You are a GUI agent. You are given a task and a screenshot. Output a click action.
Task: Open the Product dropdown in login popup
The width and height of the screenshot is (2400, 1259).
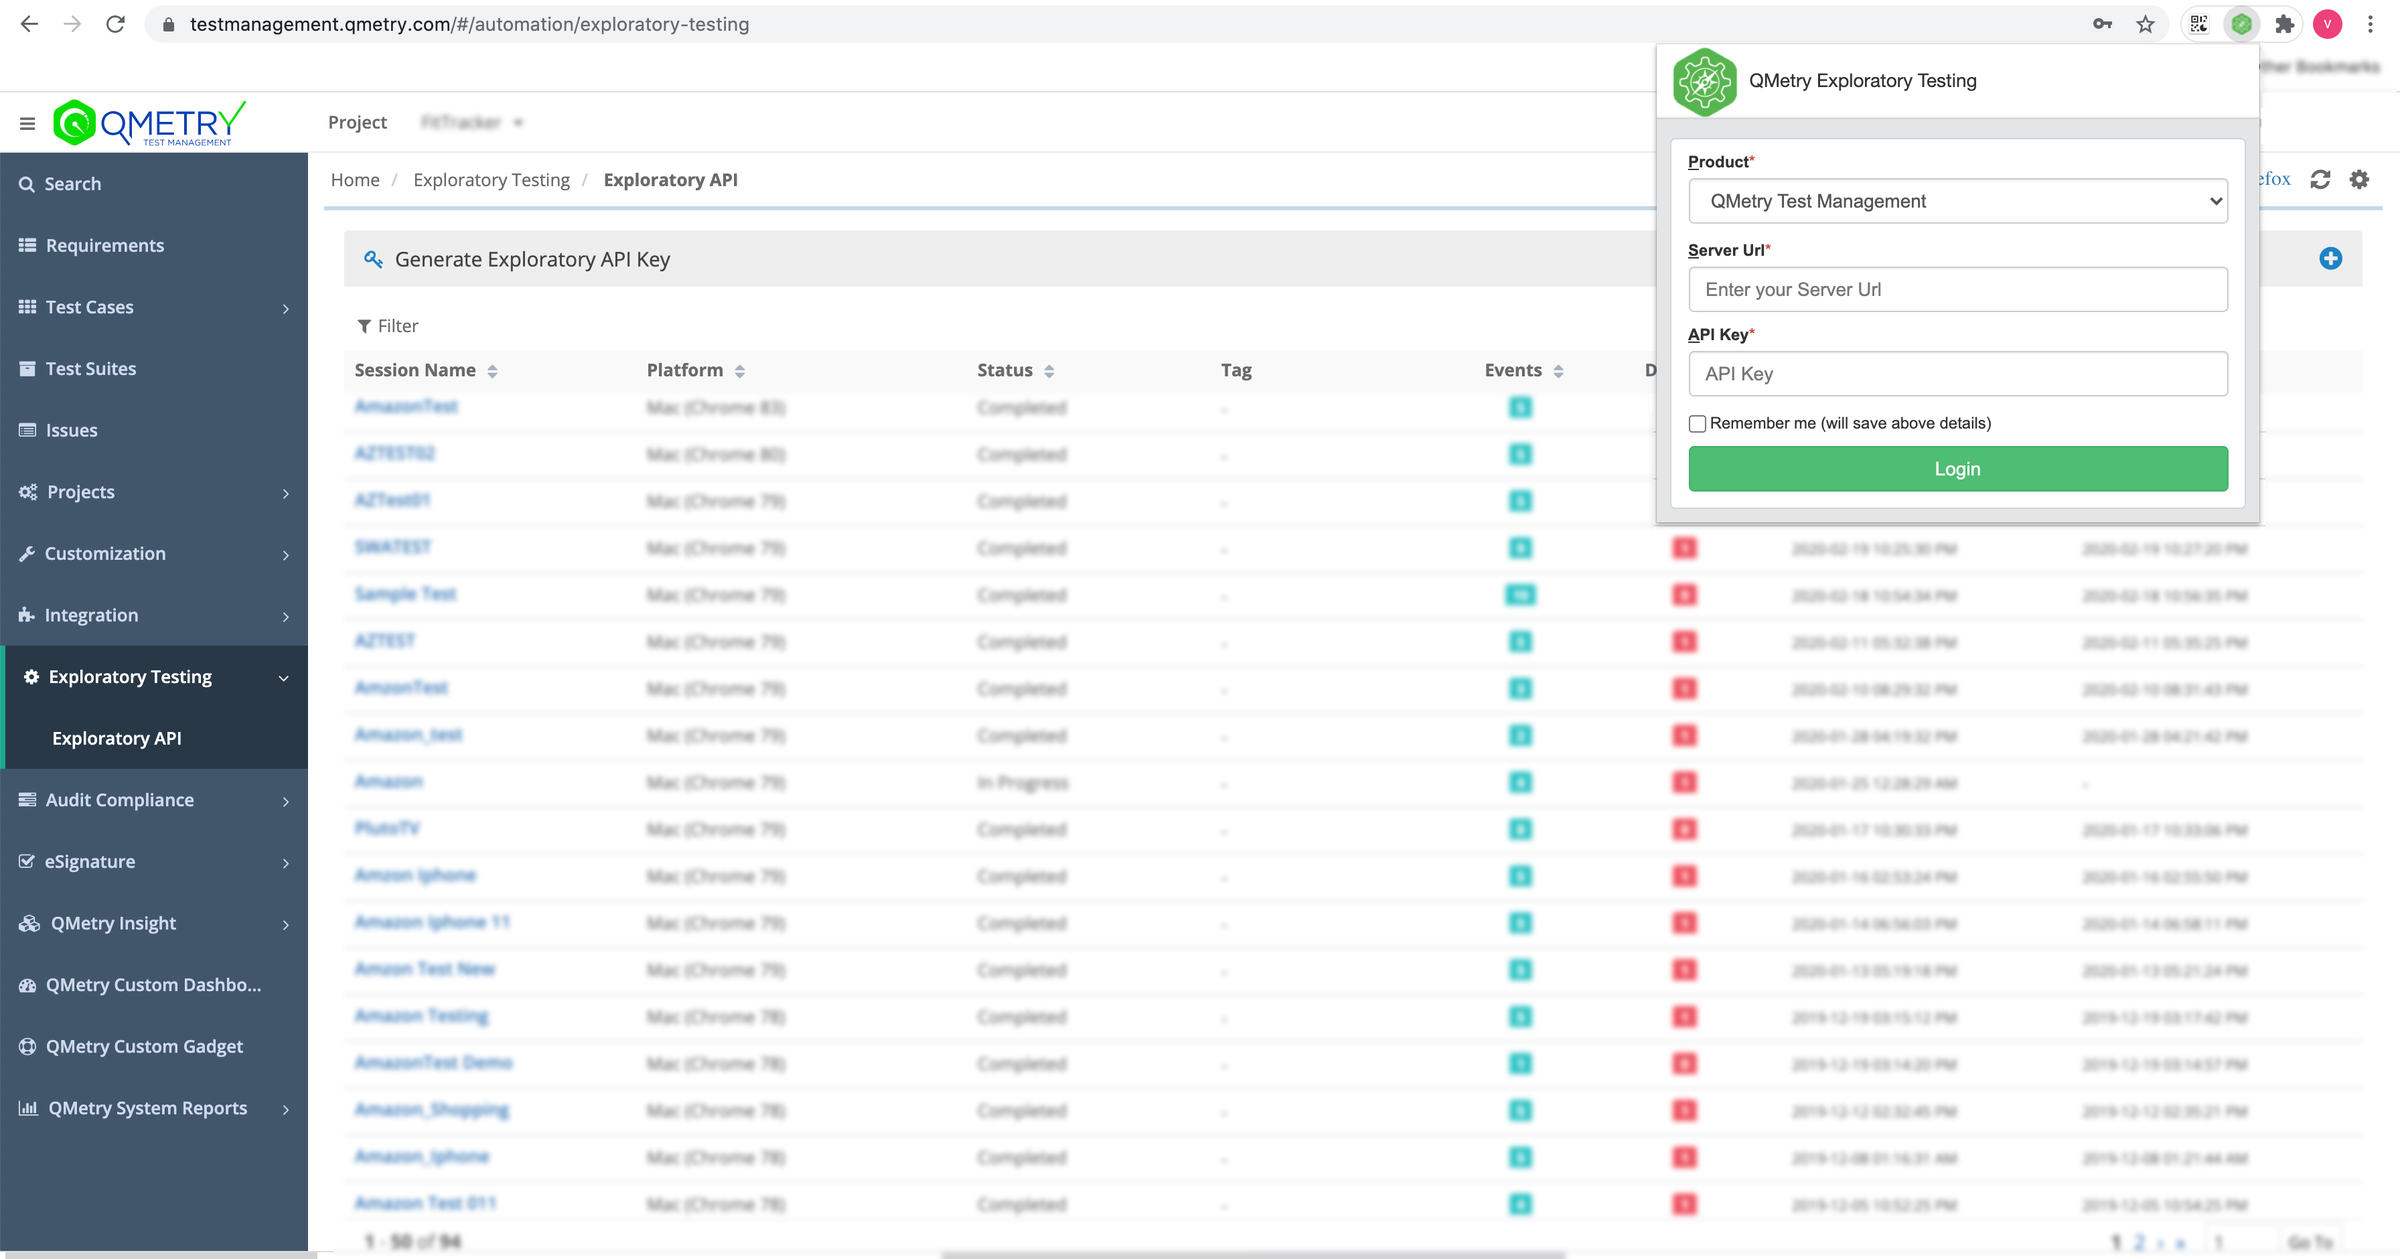pos(1957,201)
